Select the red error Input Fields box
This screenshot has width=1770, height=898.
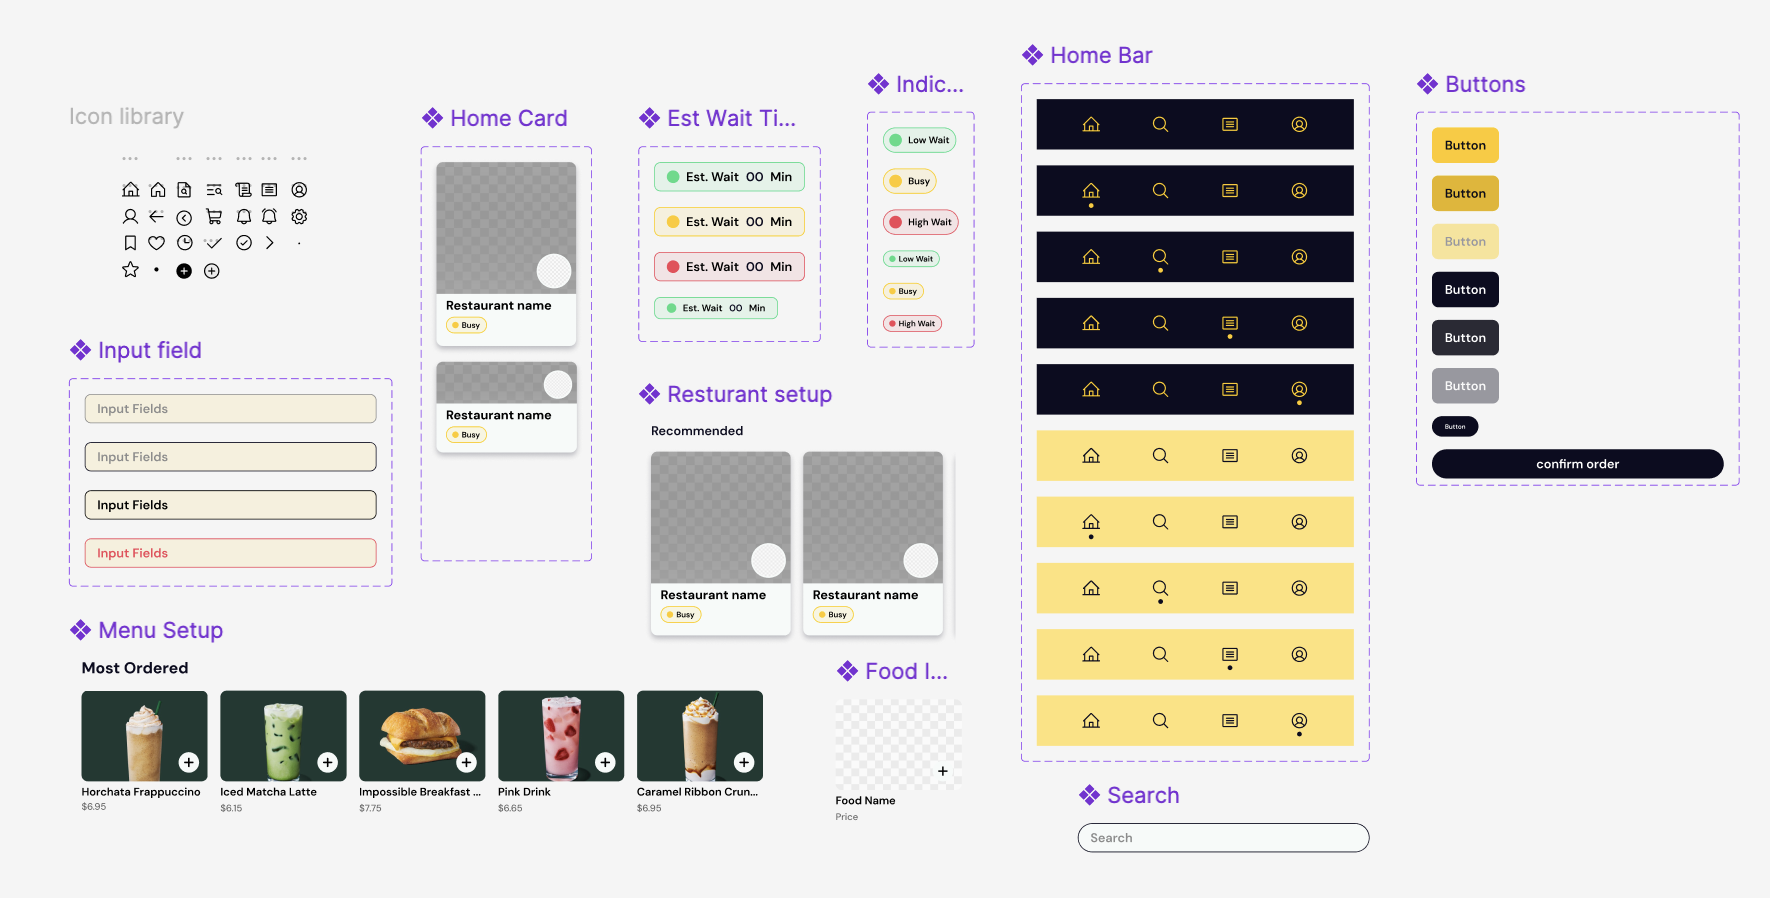click(231, 553)
